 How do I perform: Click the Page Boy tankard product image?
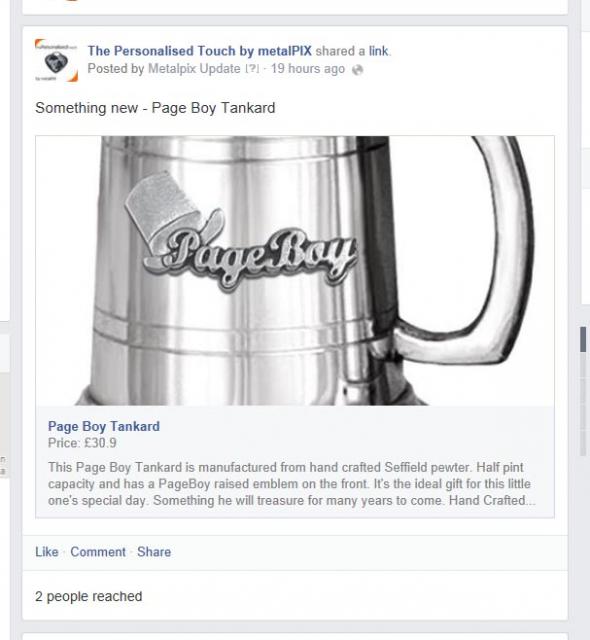tap(295, 271)
